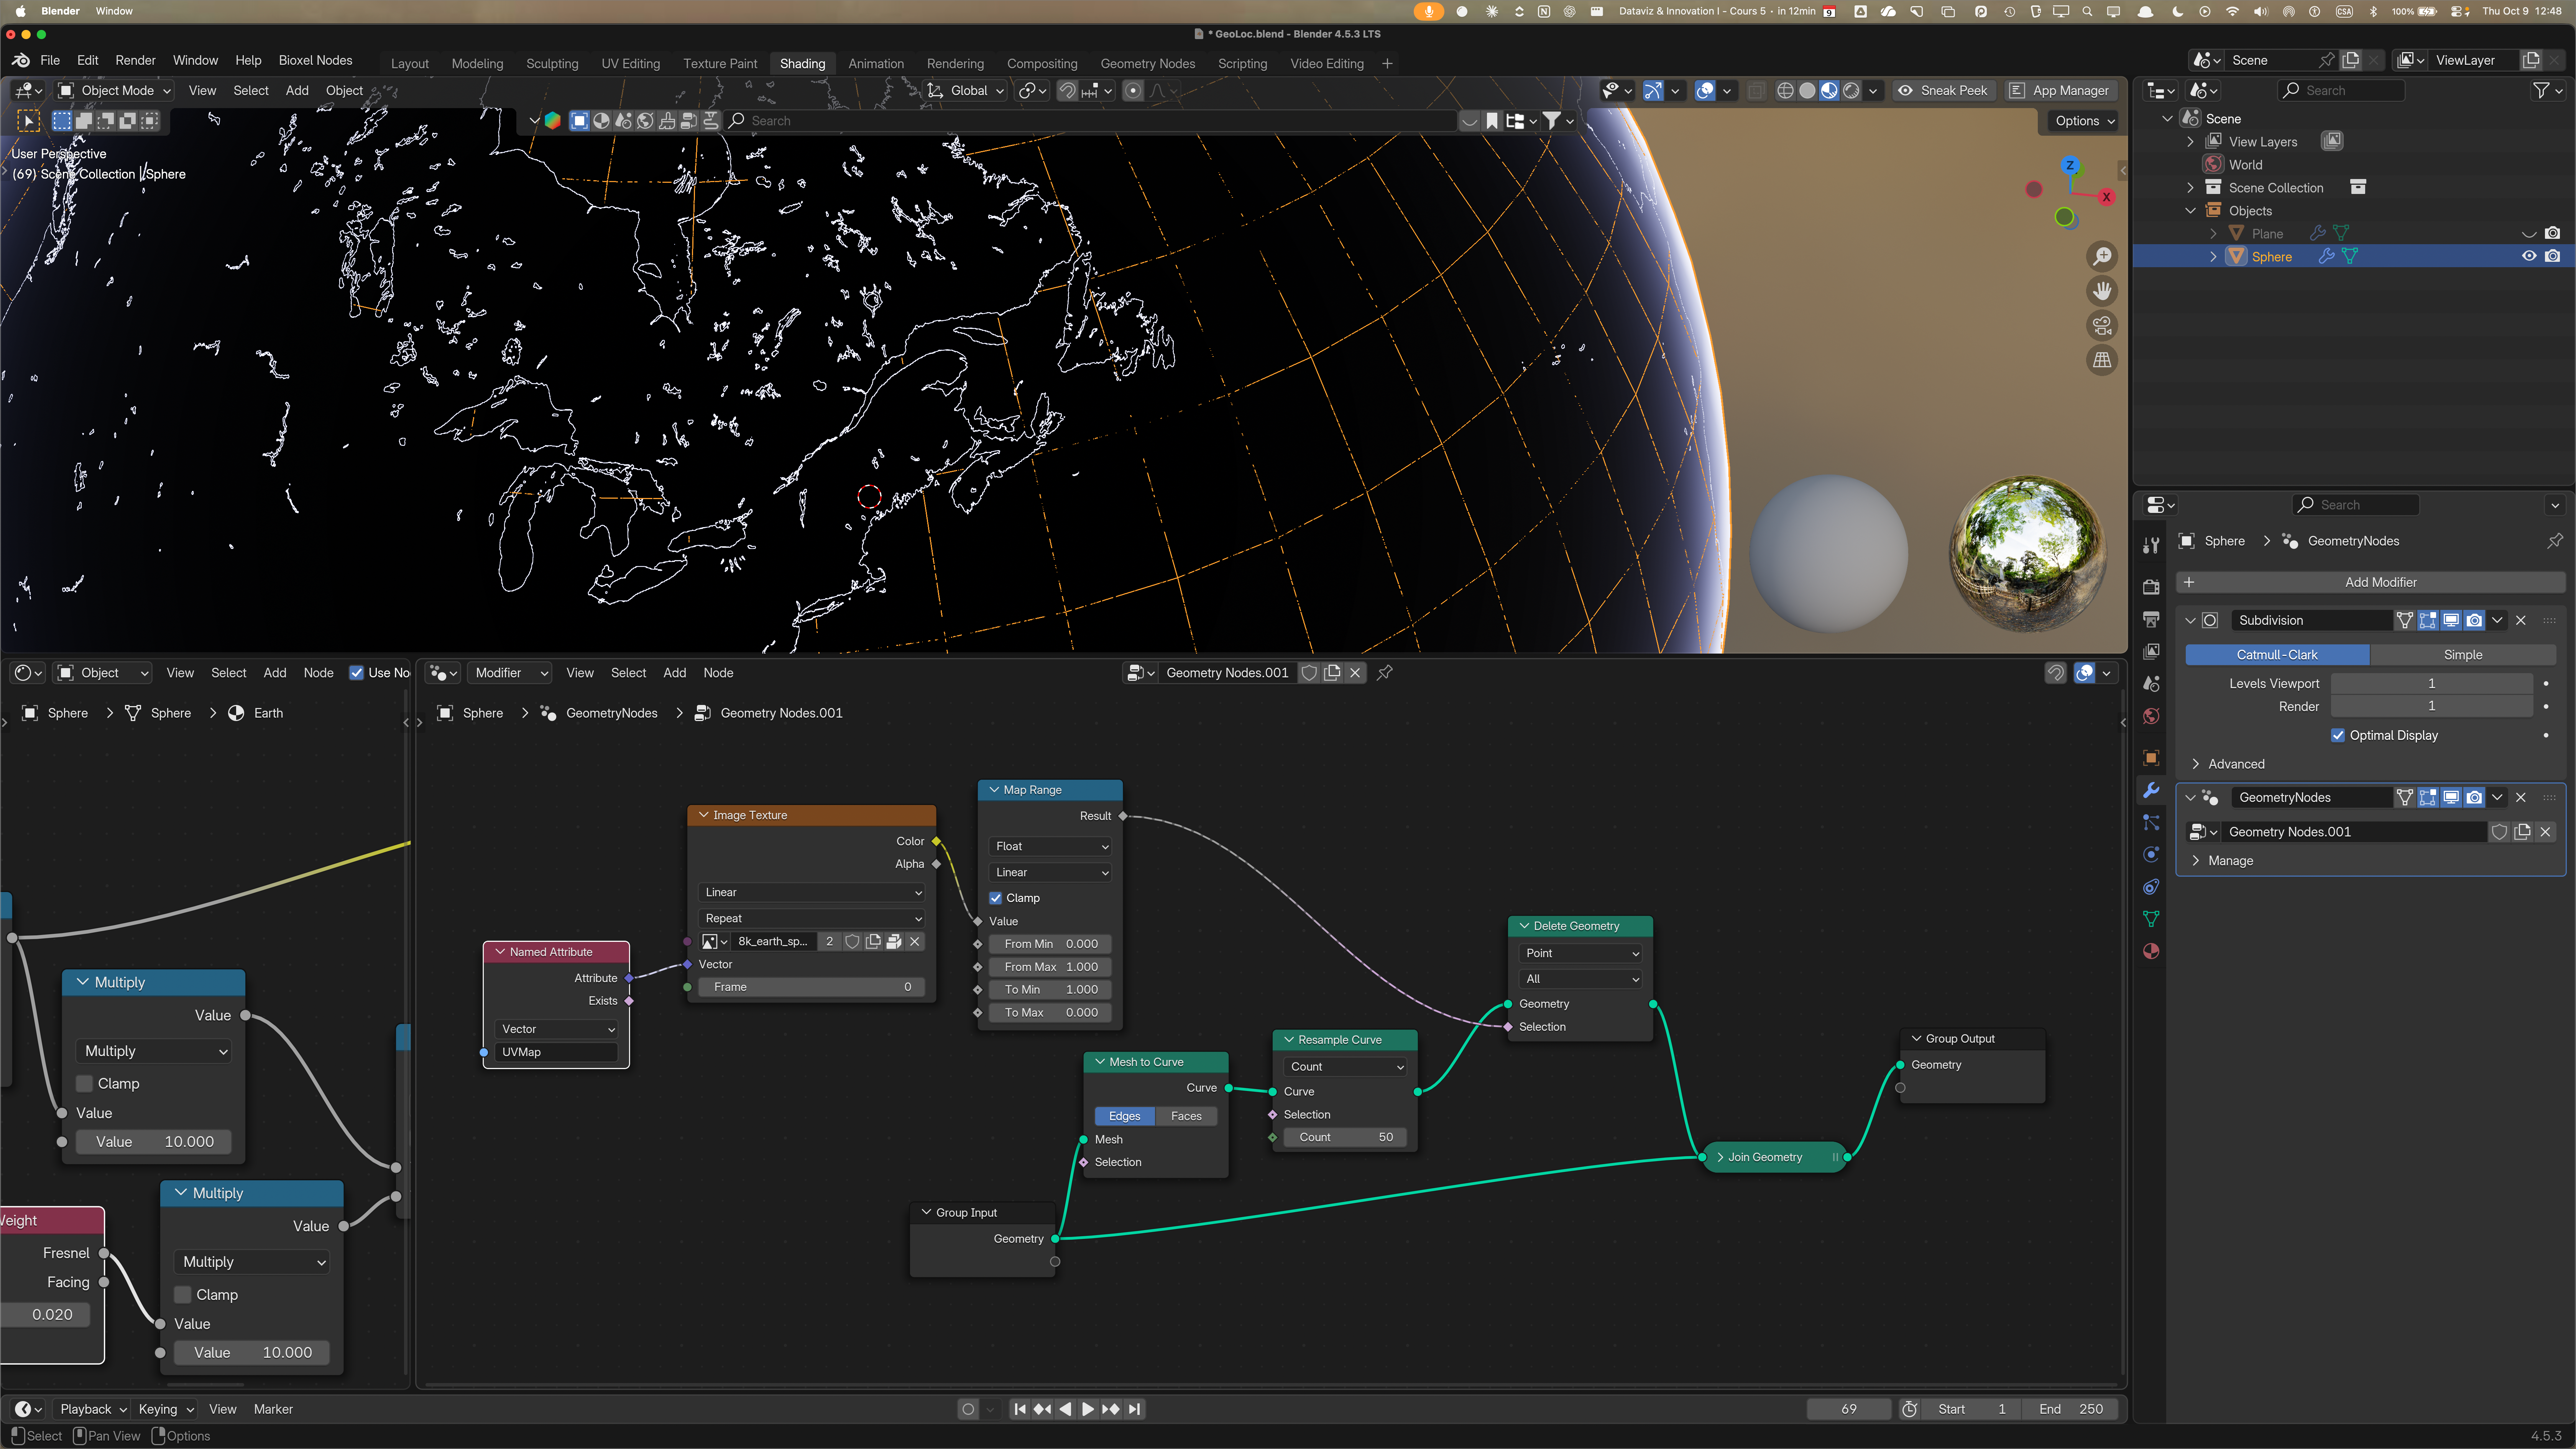Open the Material properties tab icon
The height and width of the screenshot is (1449, 2576).
tap(2151, 951)
